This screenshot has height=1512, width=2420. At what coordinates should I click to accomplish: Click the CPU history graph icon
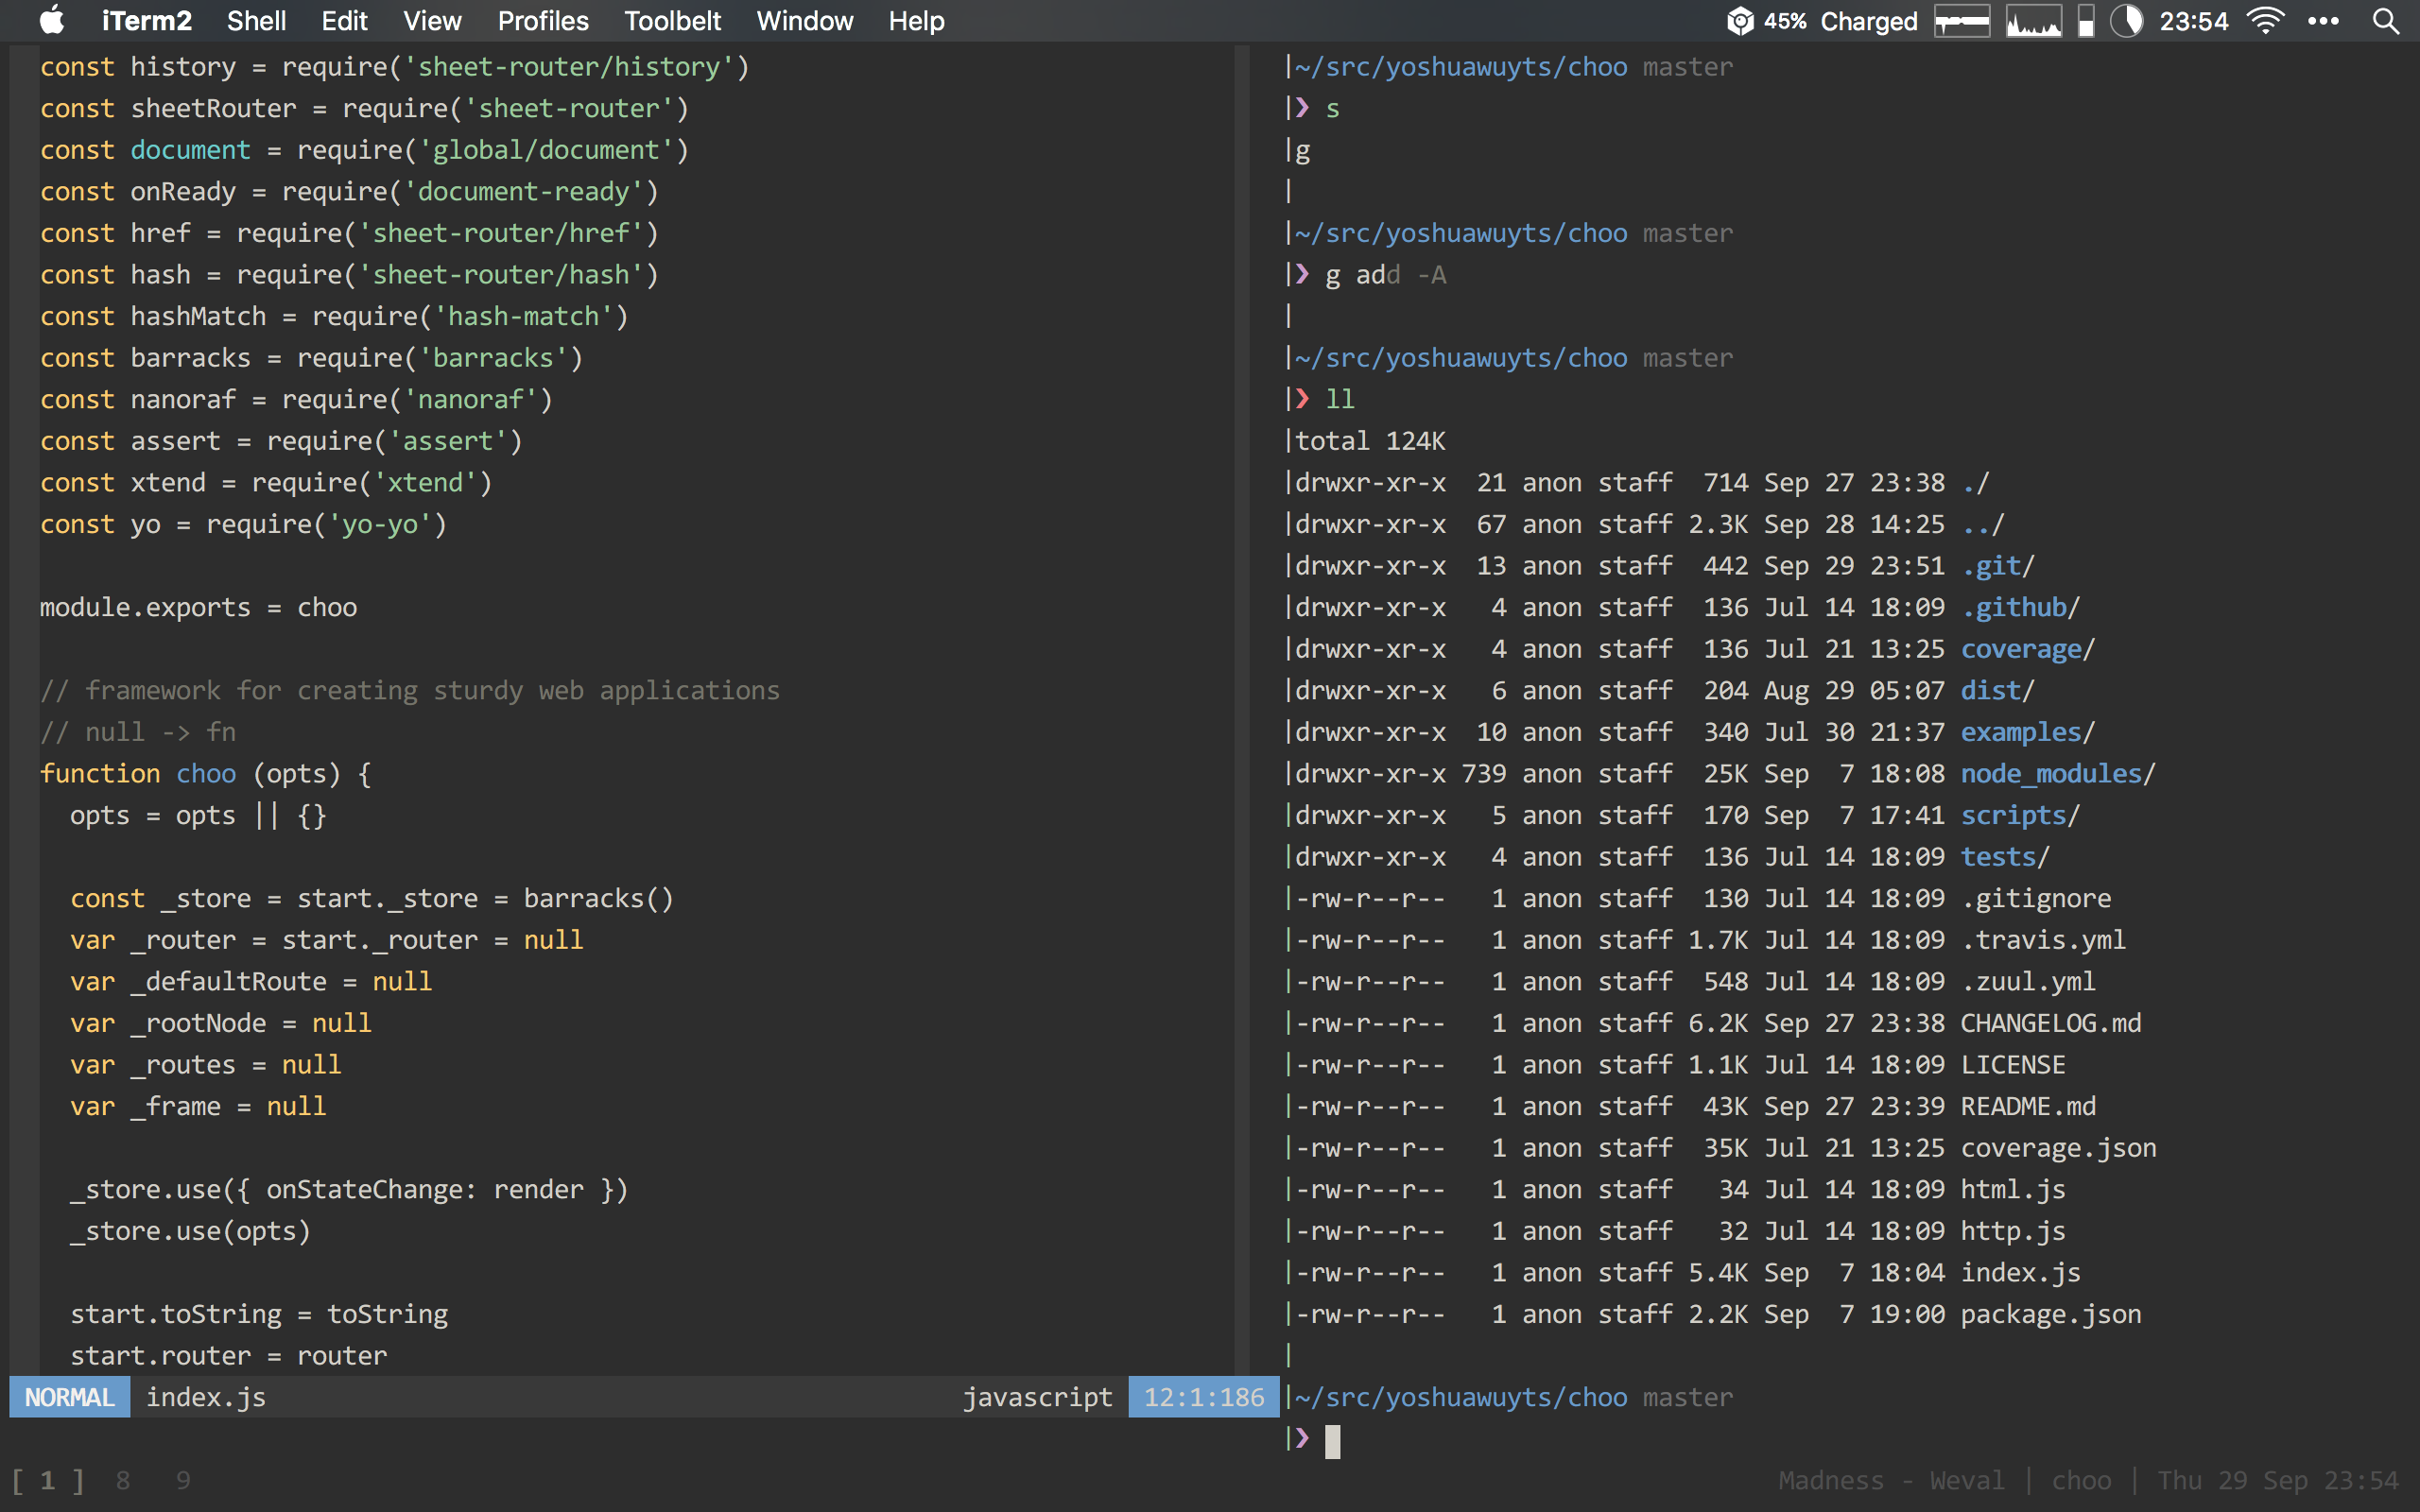[x=2033, y=21]
